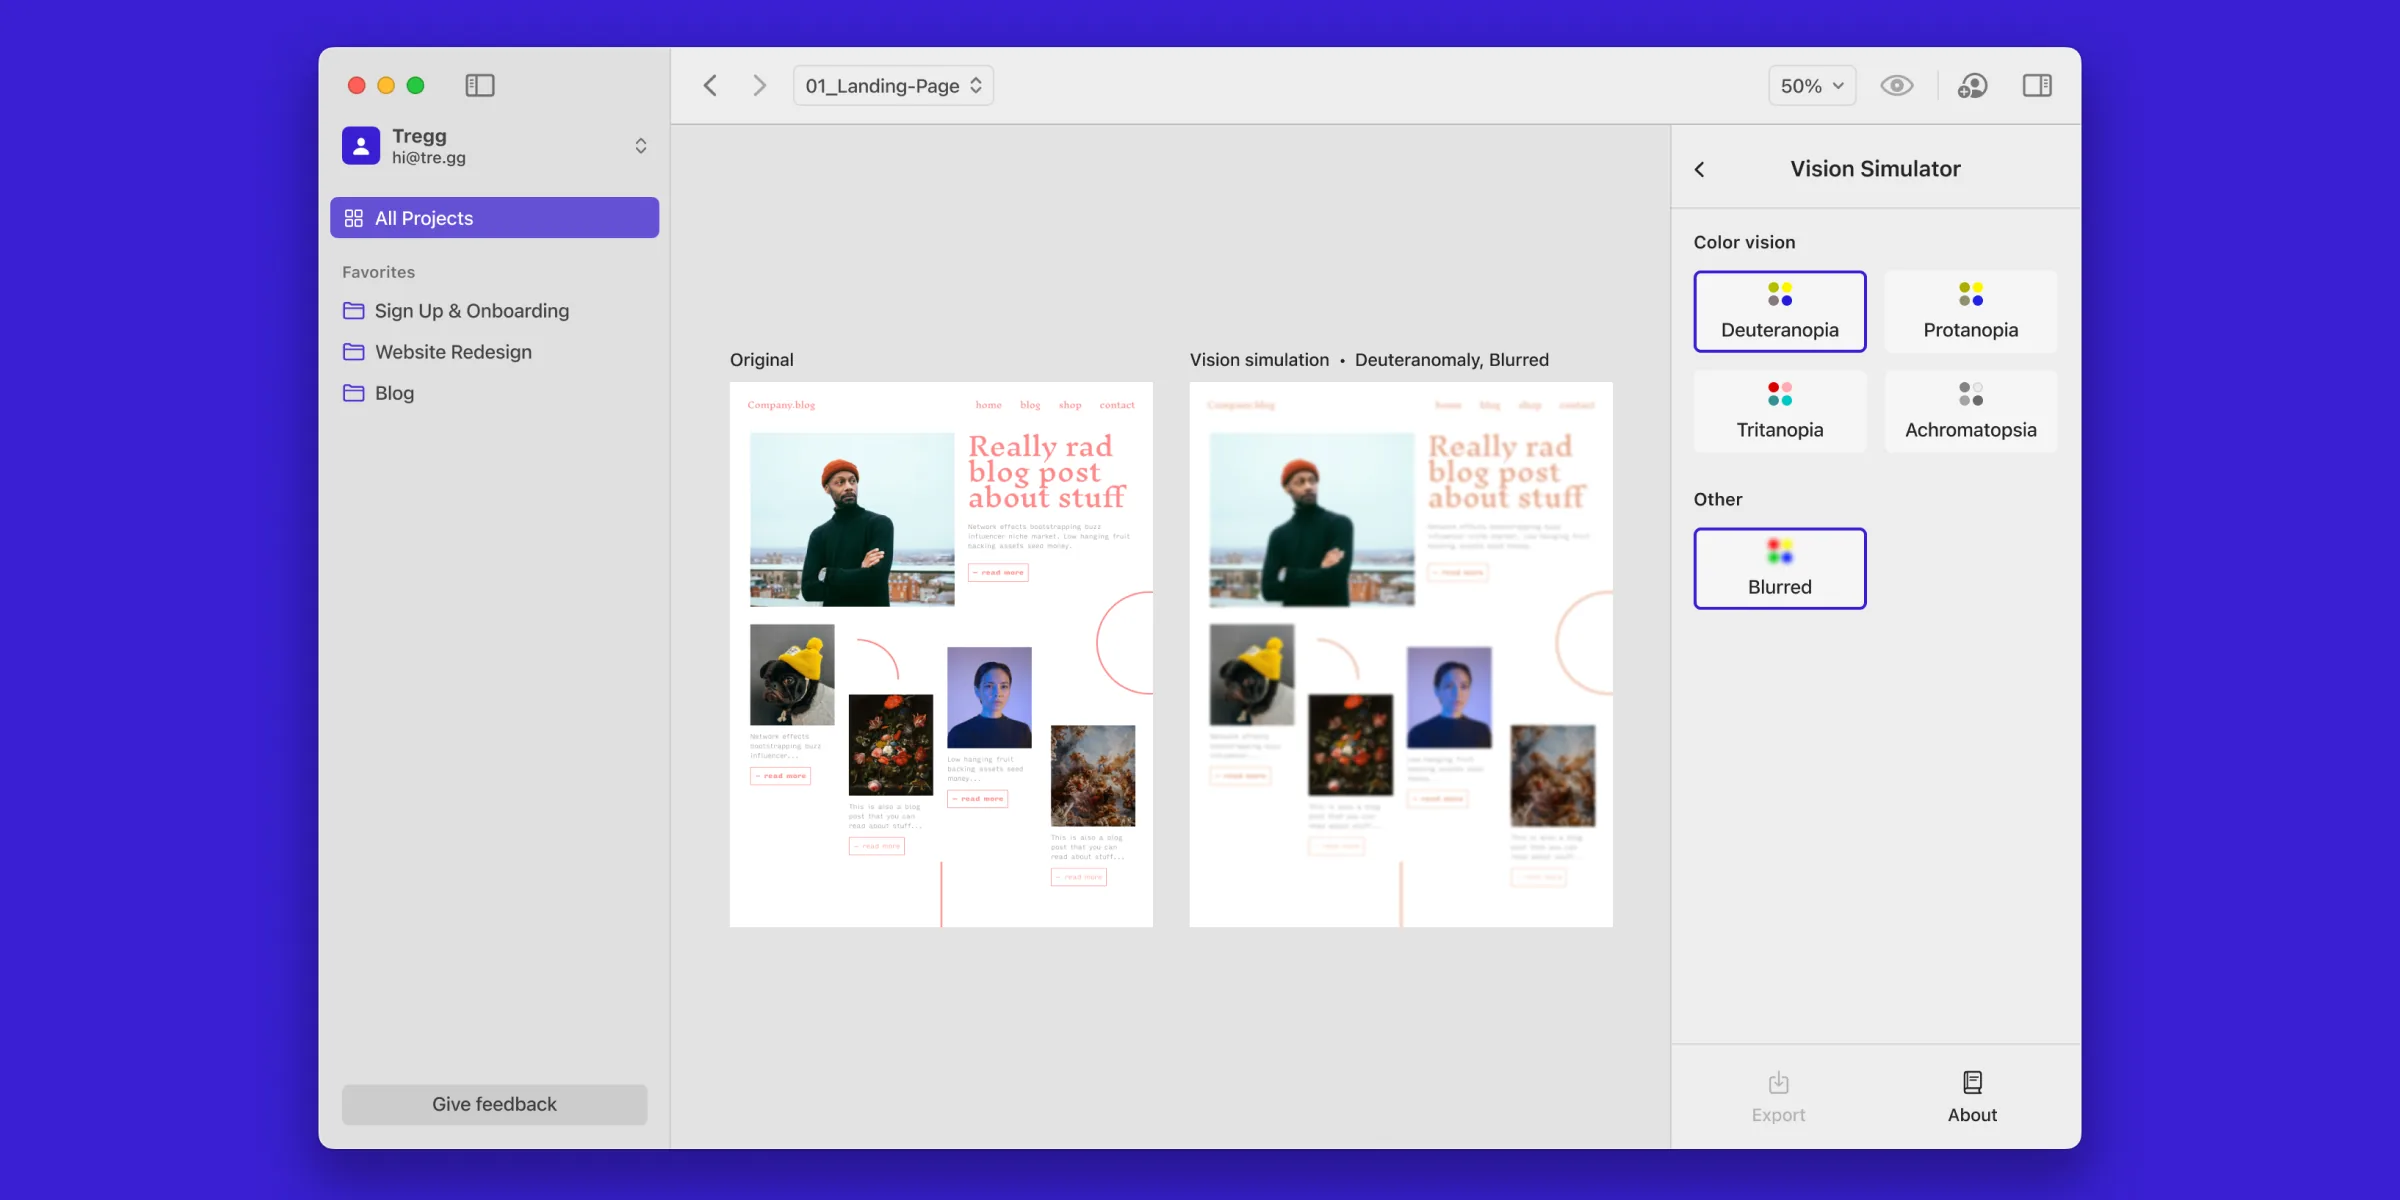Toggle preview with the eye icon
The image size is (2400, 1200).
pyautogui.click(x=1896, y=86)
